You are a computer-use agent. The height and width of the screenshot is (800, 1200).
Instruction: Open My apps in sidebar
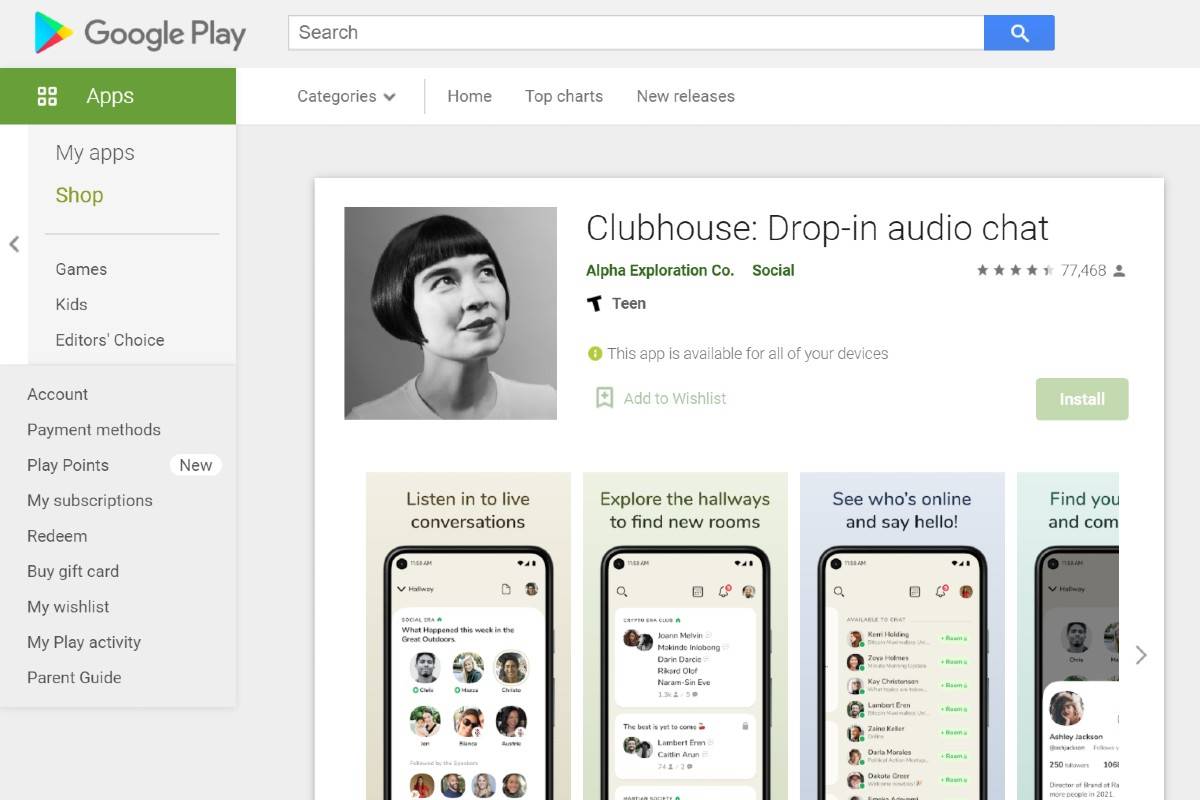95,153
